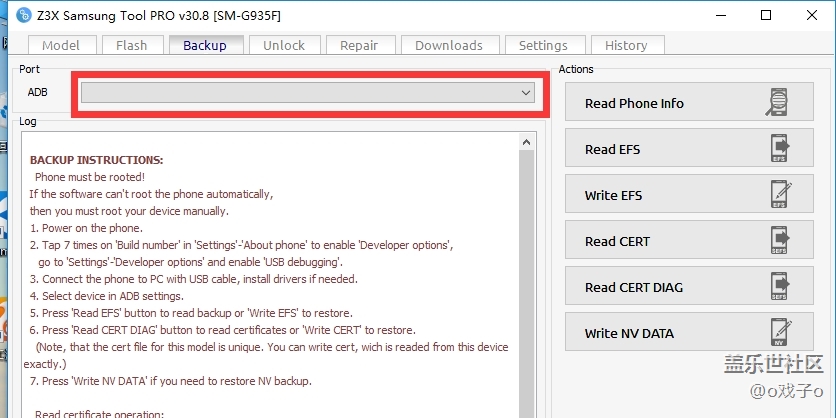The height and width of the screenshot is (418, 836).
Task: Open the ADB port dropdown arrow
Action: tap(526, 92)
